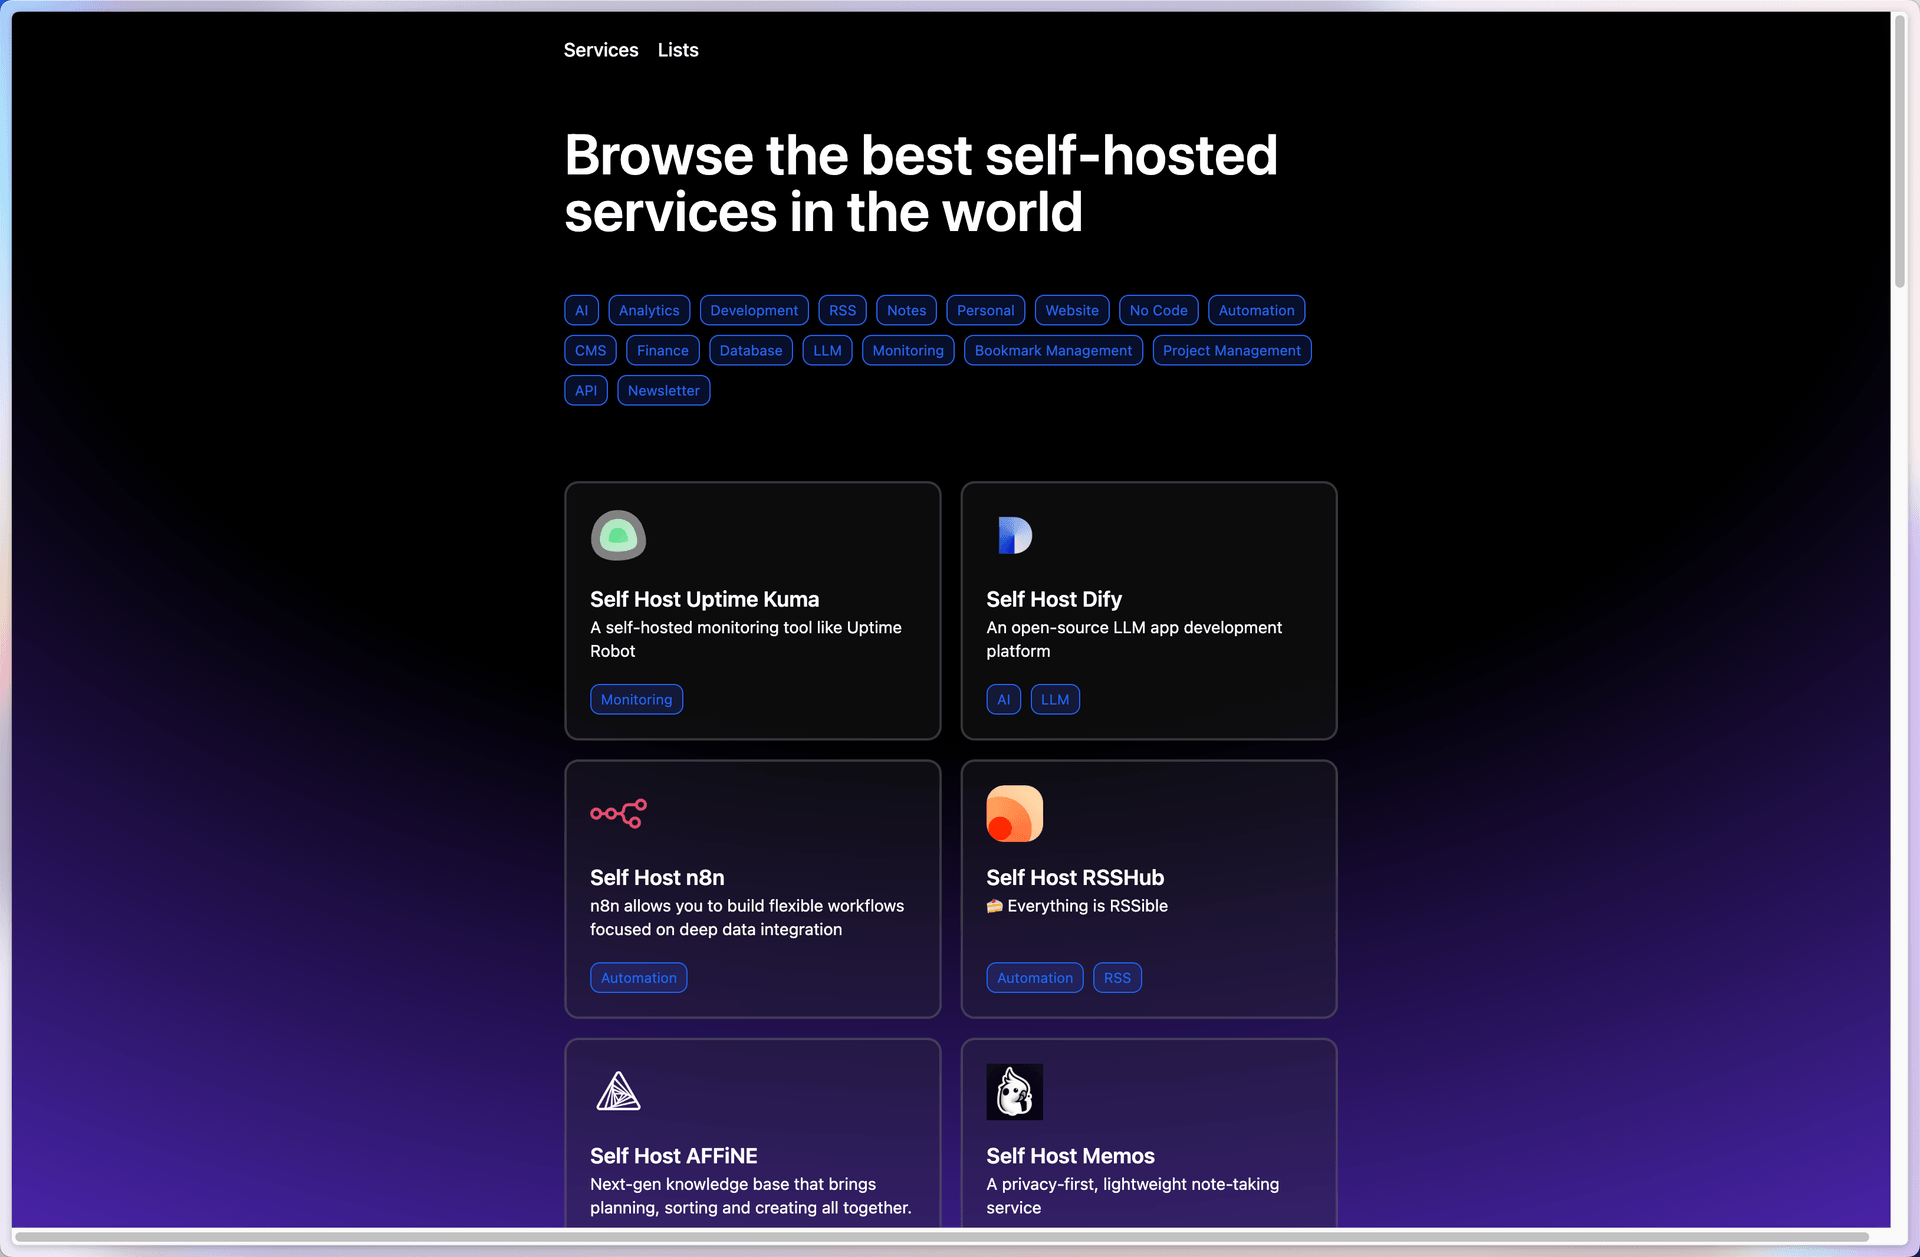1920x1257 pixels.
Task: Click the RSS tag on RSSHub card
Action: tap(1117, 978)
